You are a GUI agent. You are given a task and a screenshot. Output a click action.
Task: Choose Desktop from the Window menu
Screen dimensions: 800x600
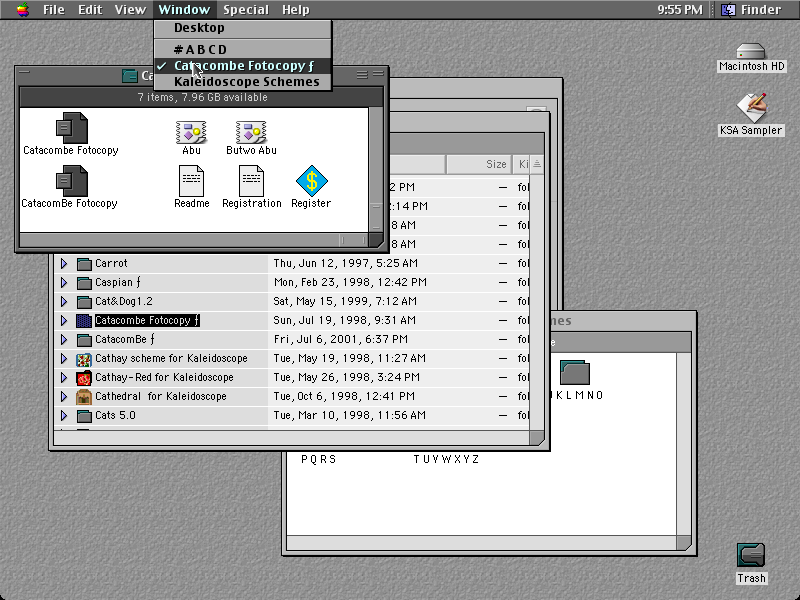tap(243, 28)
